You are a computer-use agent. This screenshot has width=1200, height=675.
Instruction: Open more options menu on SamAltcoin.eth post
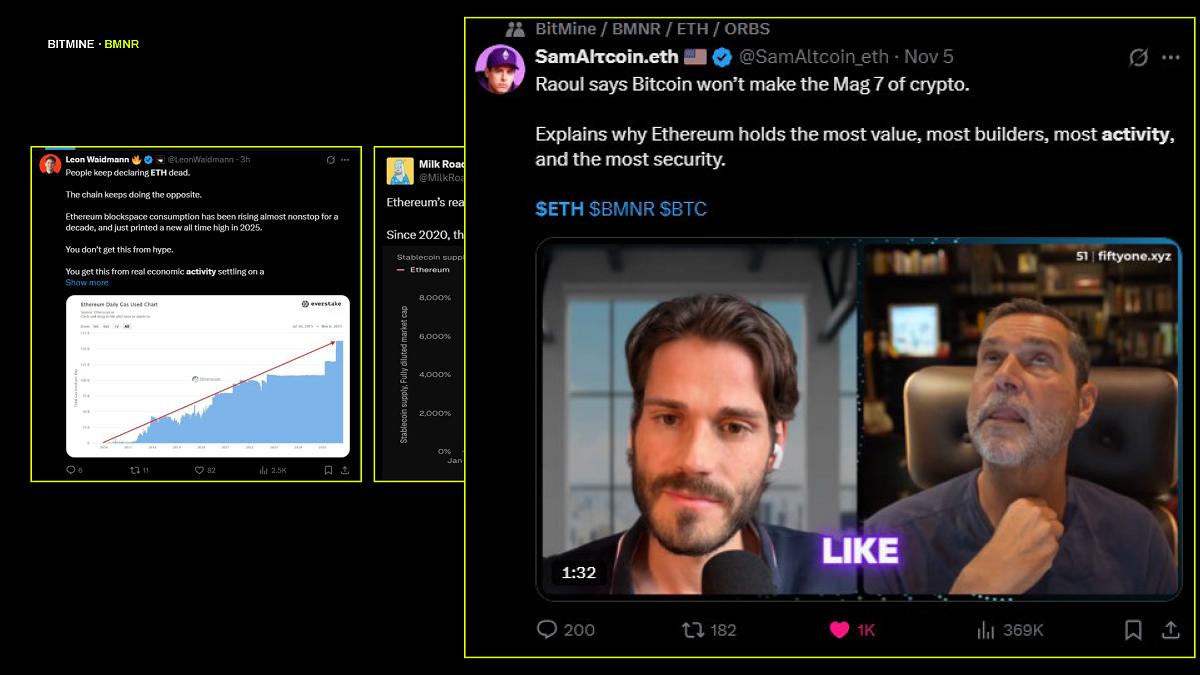click(1171, 57)
